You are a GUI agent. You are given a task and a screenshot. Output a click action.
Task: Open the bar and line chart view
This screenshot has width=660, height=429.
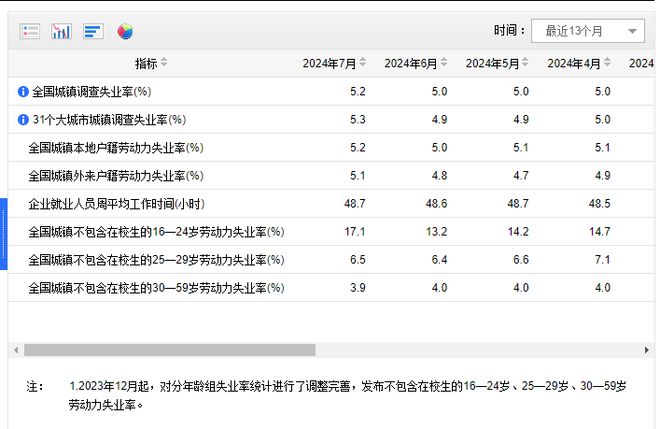point(61,31)
